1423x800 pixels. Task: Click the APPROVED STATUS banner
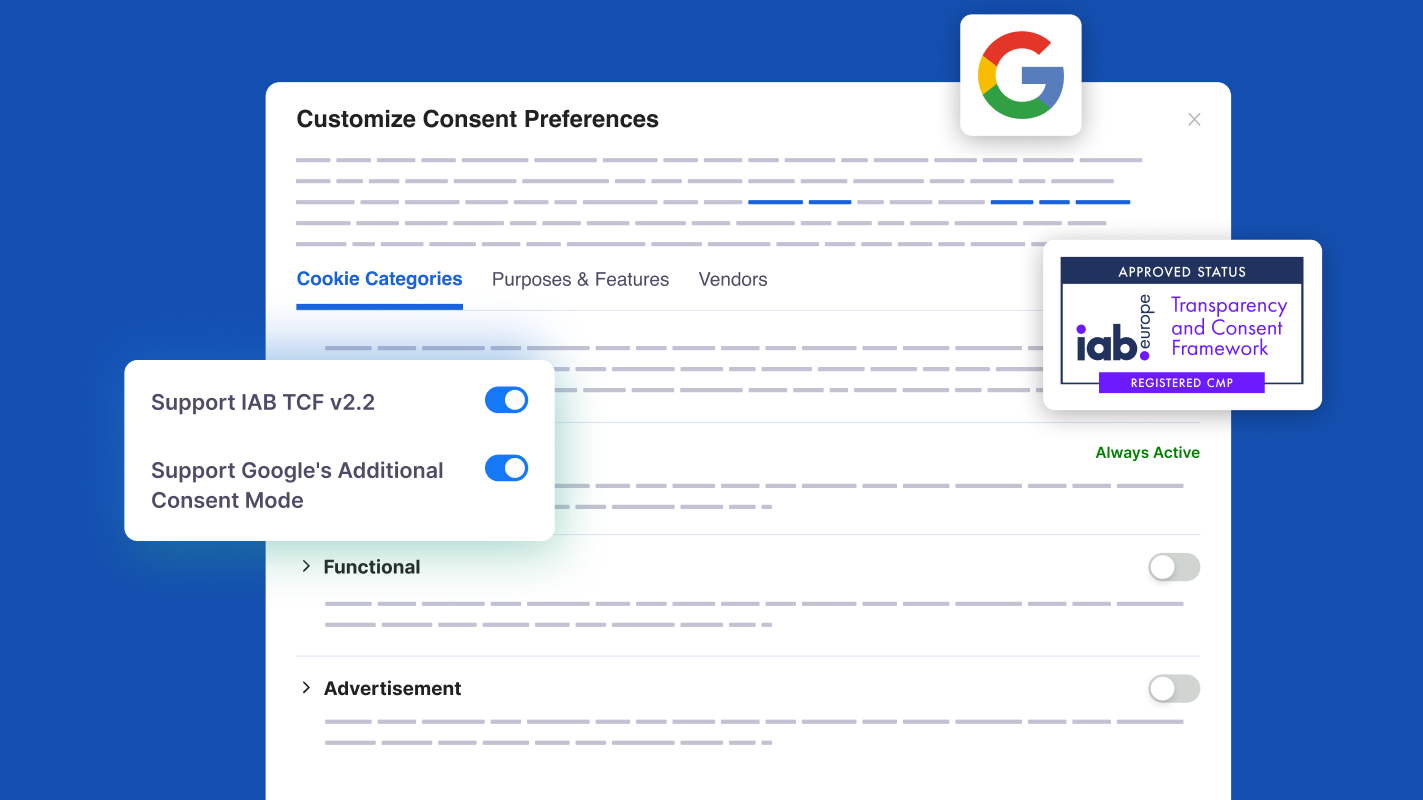click(x=1182, y=271)
